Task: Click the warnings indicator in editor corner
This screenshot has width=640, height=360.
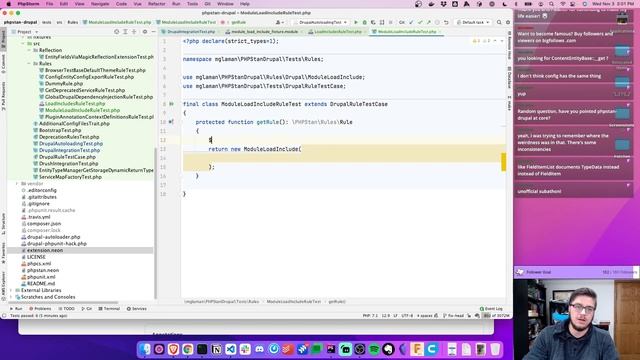Action: (481, 41)
